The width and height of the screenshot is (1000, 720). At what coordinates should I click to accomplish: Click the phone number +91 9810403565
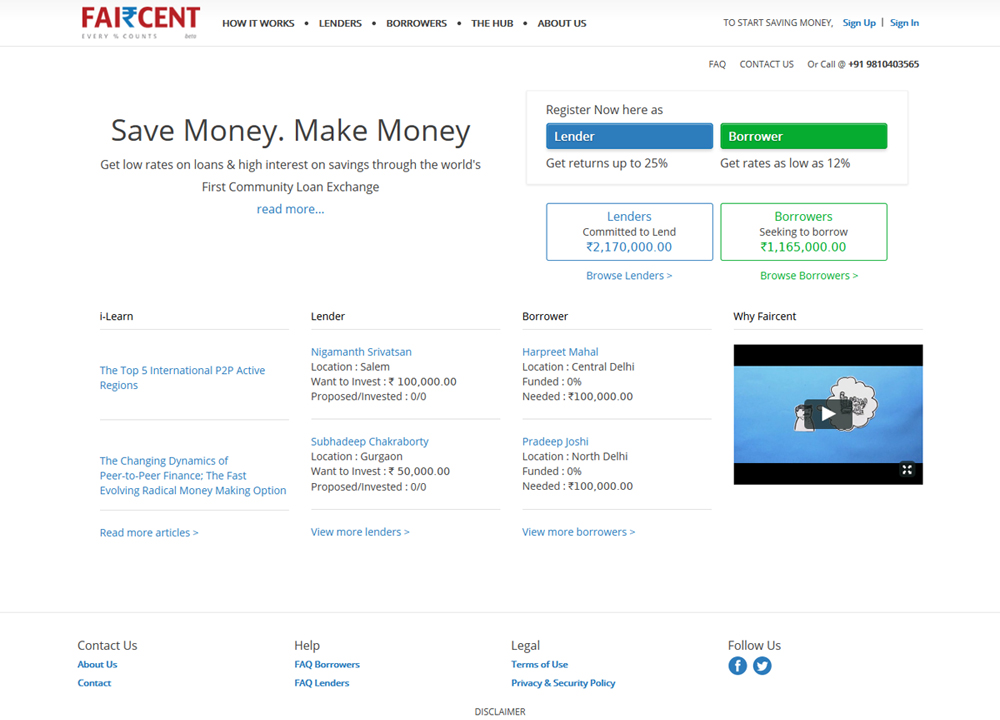pos(883,64)
